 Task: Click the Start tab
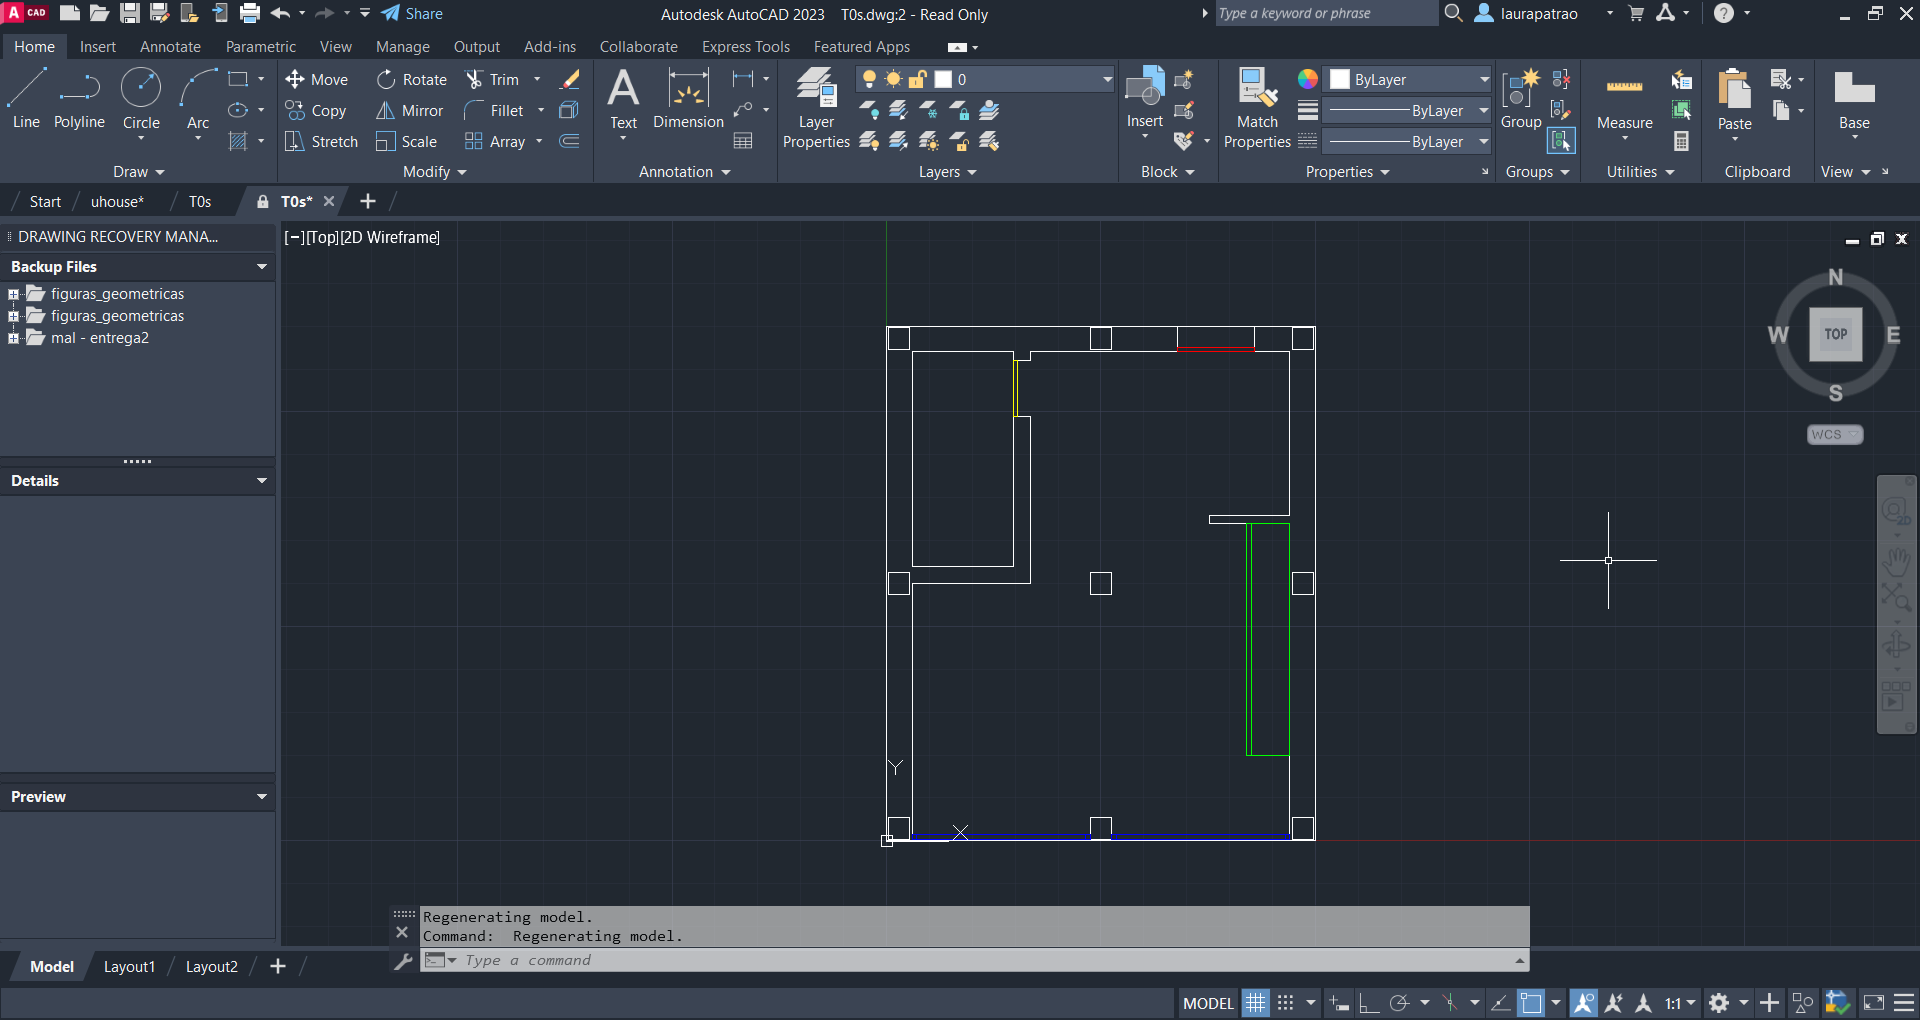(x=45, y=202)
